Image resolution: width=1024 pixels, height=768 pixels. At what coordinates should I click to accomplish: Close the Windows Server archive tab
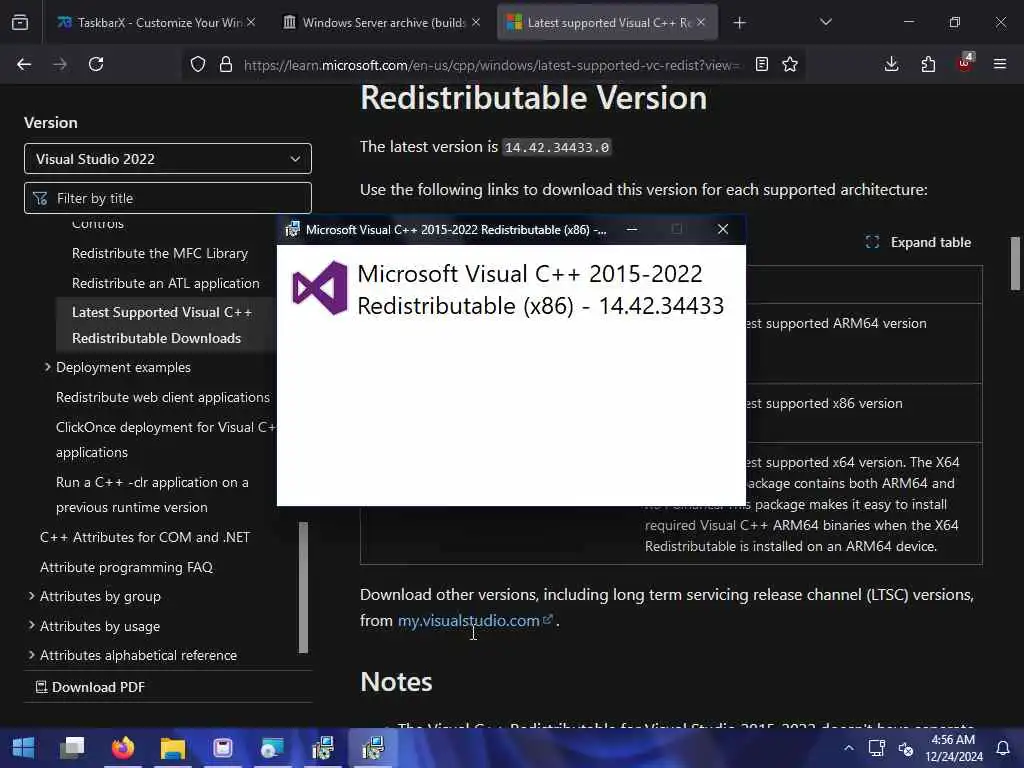476,22
